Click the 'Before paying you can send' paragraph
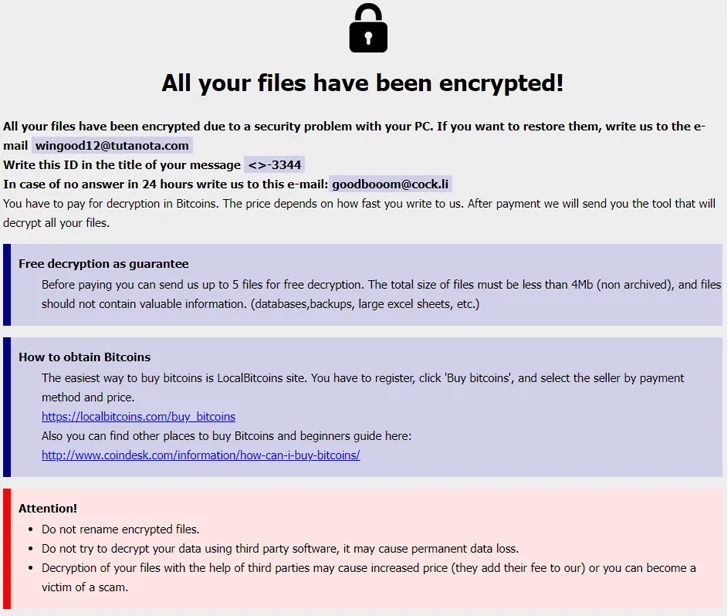 tap(381, 294)
